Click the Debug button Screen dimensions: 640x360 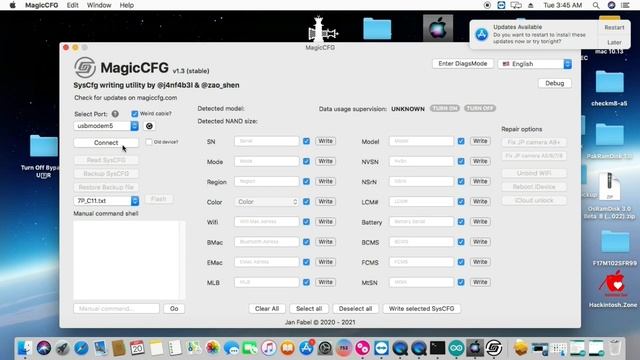click(554, 83)
